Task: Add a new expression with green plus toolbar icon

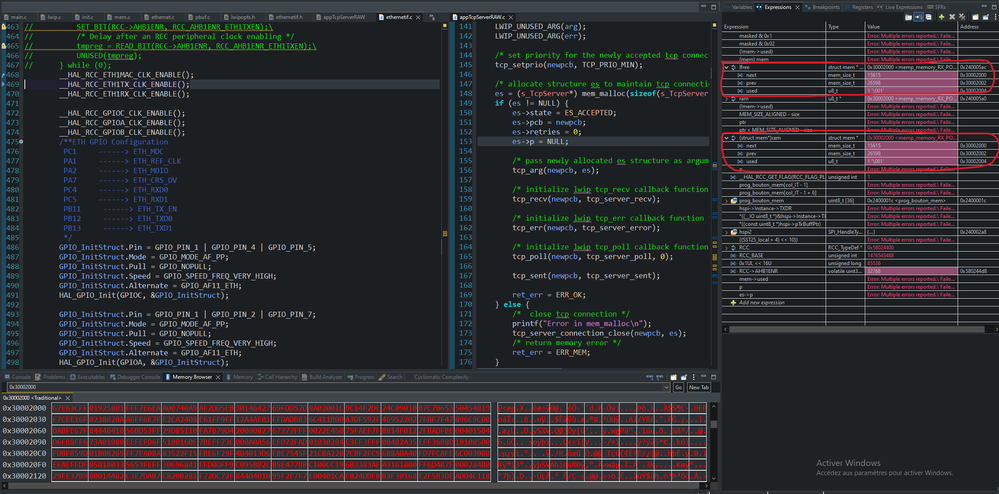Action: [x=942, y=17]
